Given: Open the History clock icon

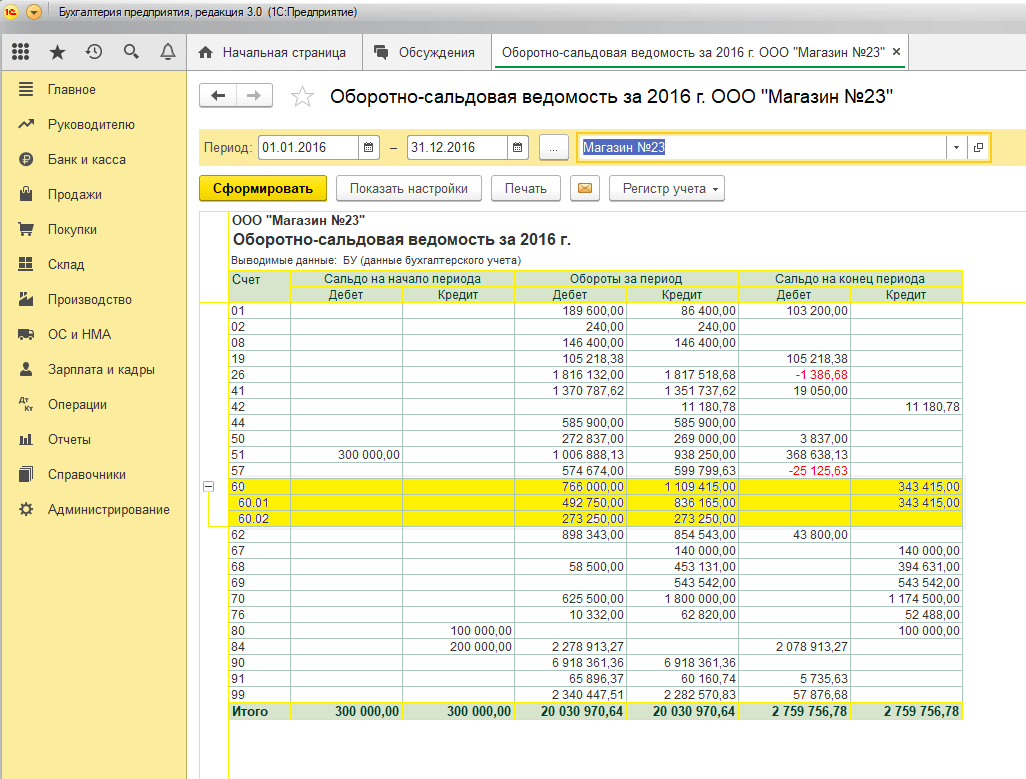Looking at the screenshot, I should (x=94, y=52).
